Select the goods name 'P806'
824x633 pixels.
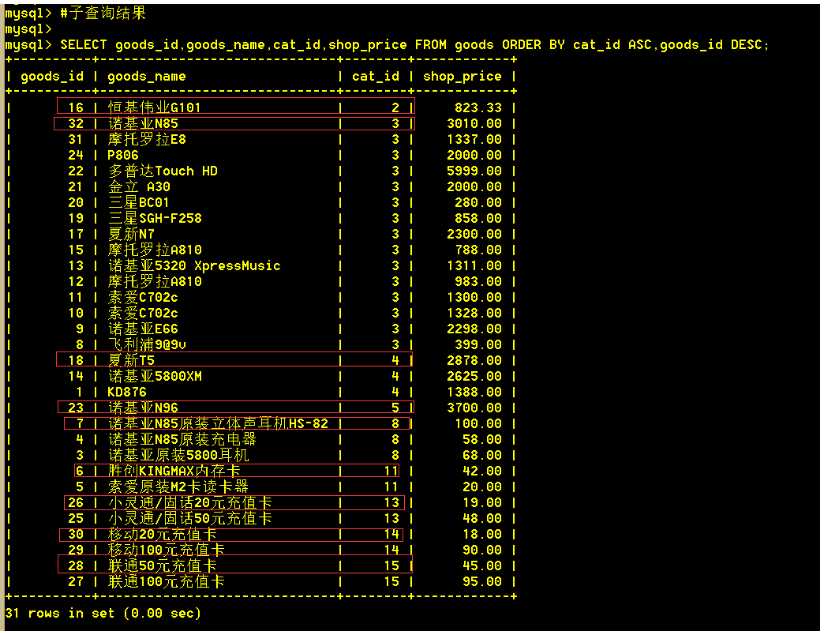pos(122,155)
